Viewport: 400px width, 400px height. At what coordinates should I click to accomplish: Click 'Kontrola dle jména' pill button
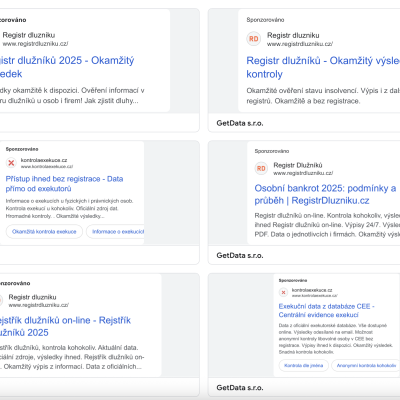pos(304,365)
